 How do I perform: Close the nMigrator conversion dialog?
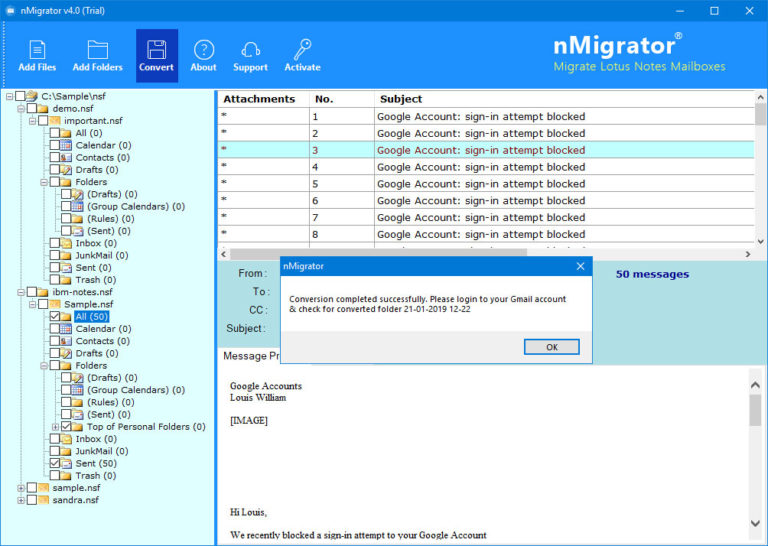tap(580, 266)
